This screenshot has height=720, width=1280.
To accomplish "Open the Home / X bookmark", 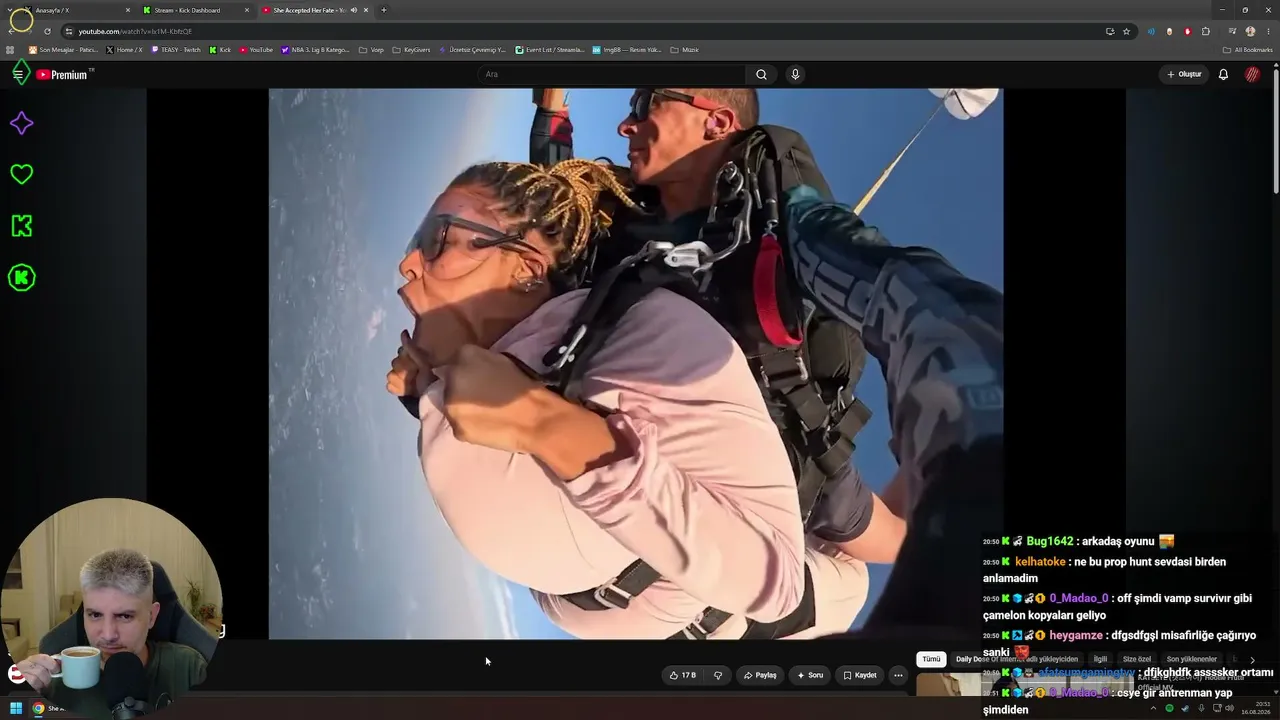I will [124, 50].
